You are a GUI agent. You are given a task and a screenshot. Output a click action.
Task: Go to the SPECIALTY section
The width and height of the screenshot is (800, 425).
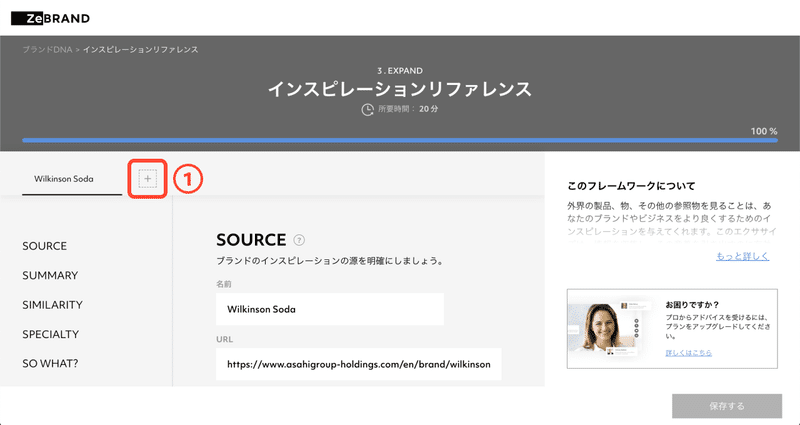click(x=51, y=334)
